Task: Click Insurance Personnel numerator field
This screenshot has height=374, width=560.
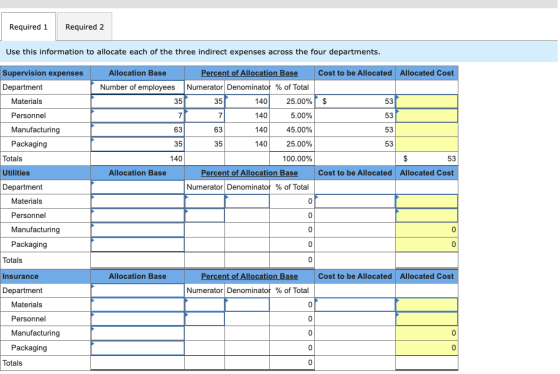Action: pos(205,319)
